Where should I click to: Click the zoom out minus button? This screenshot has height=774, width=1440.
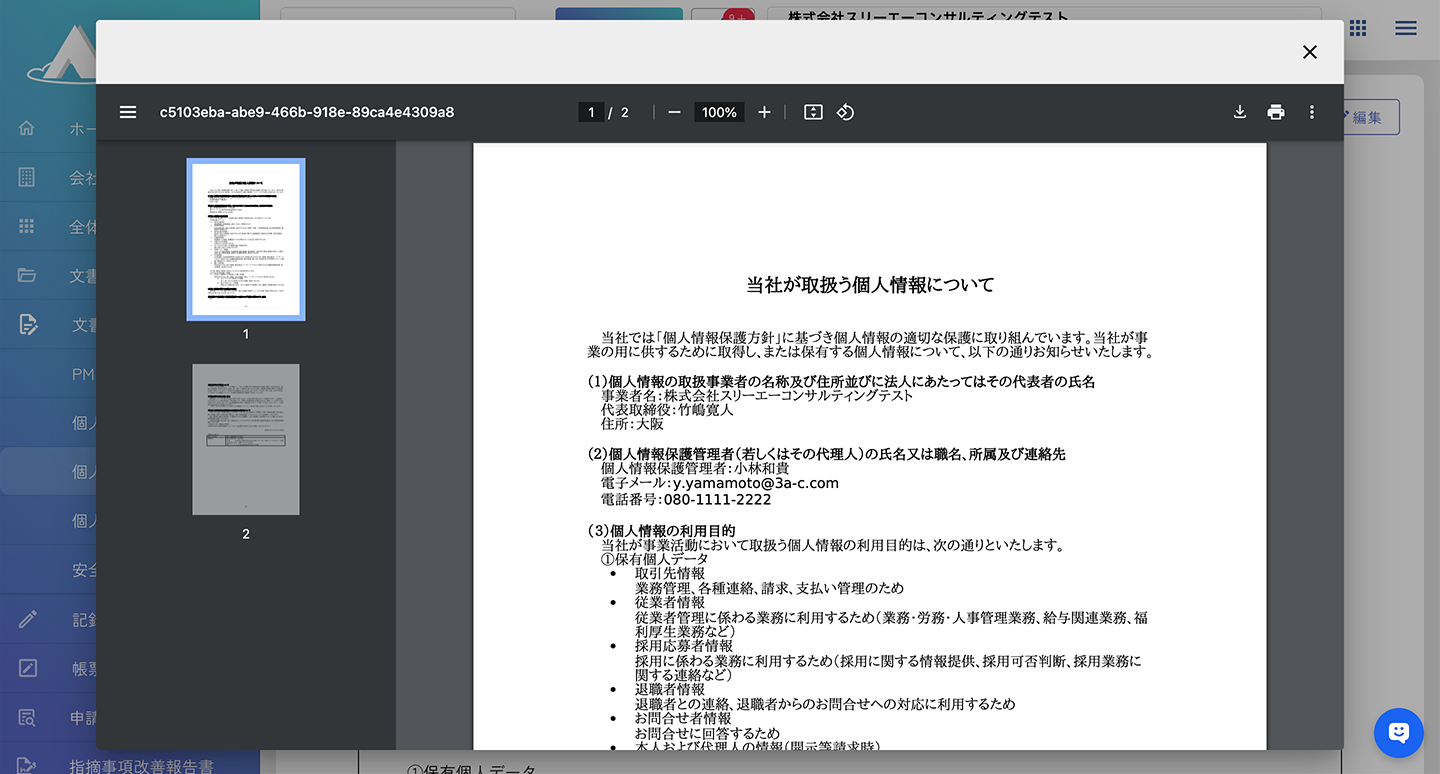tap(674, 112)
